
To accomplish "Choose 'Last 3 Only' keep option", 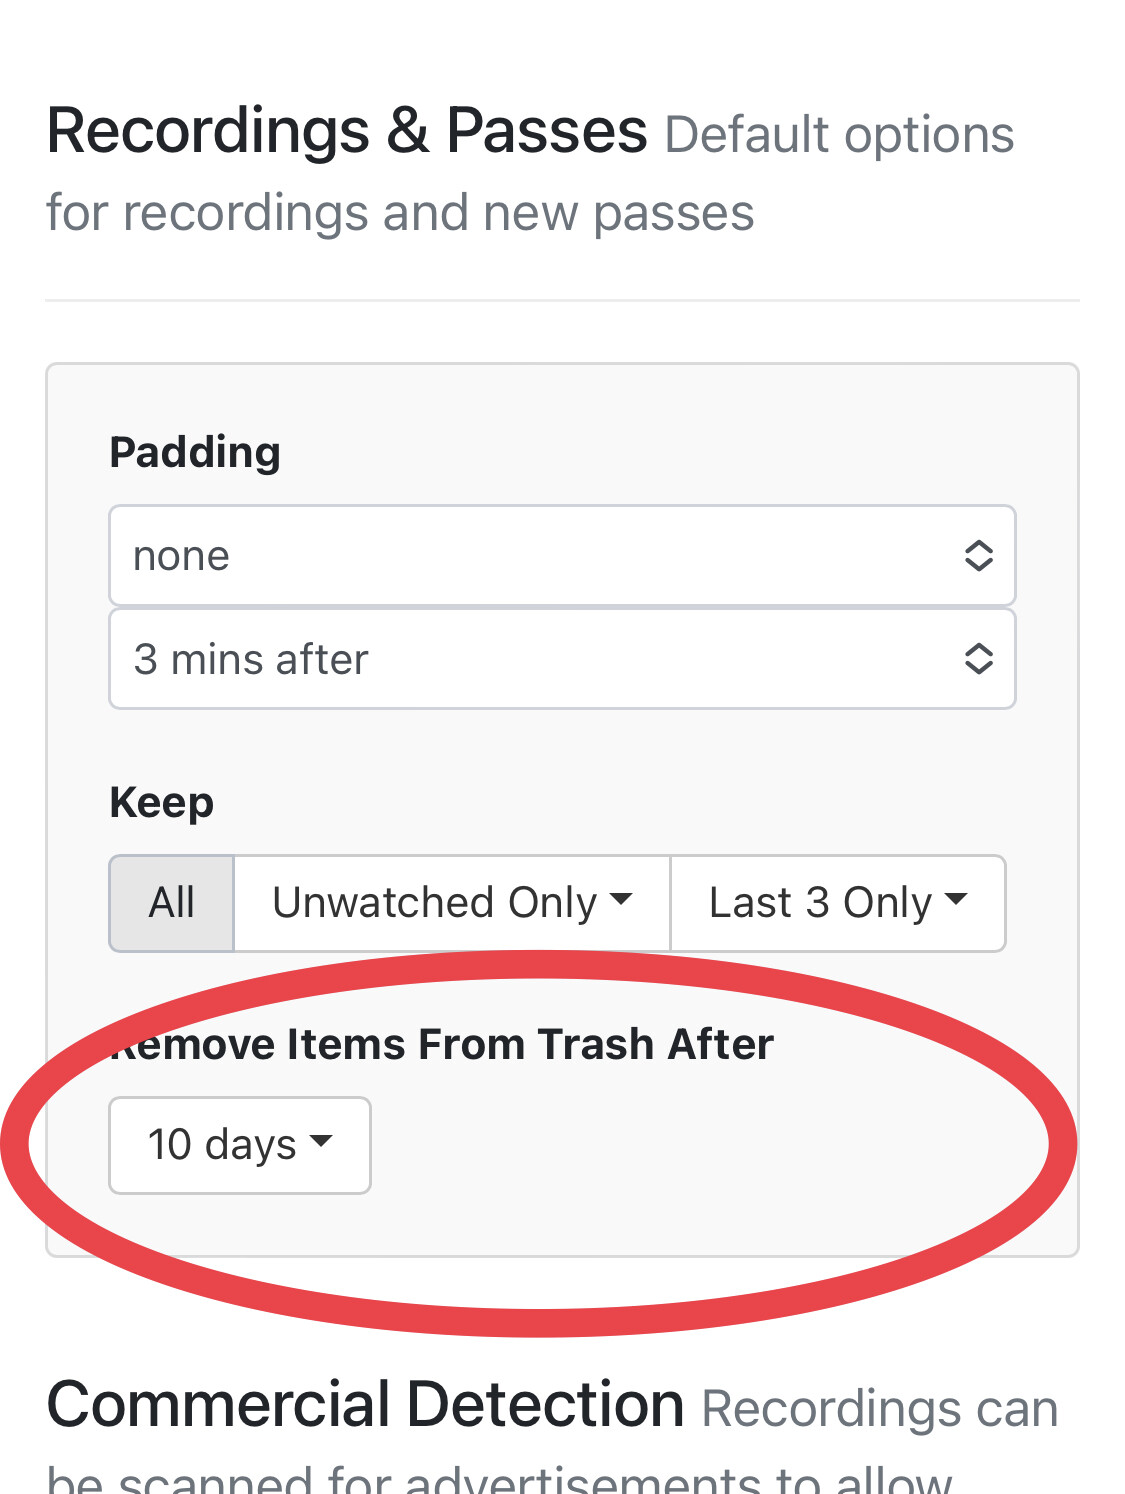I will [820, 903].
